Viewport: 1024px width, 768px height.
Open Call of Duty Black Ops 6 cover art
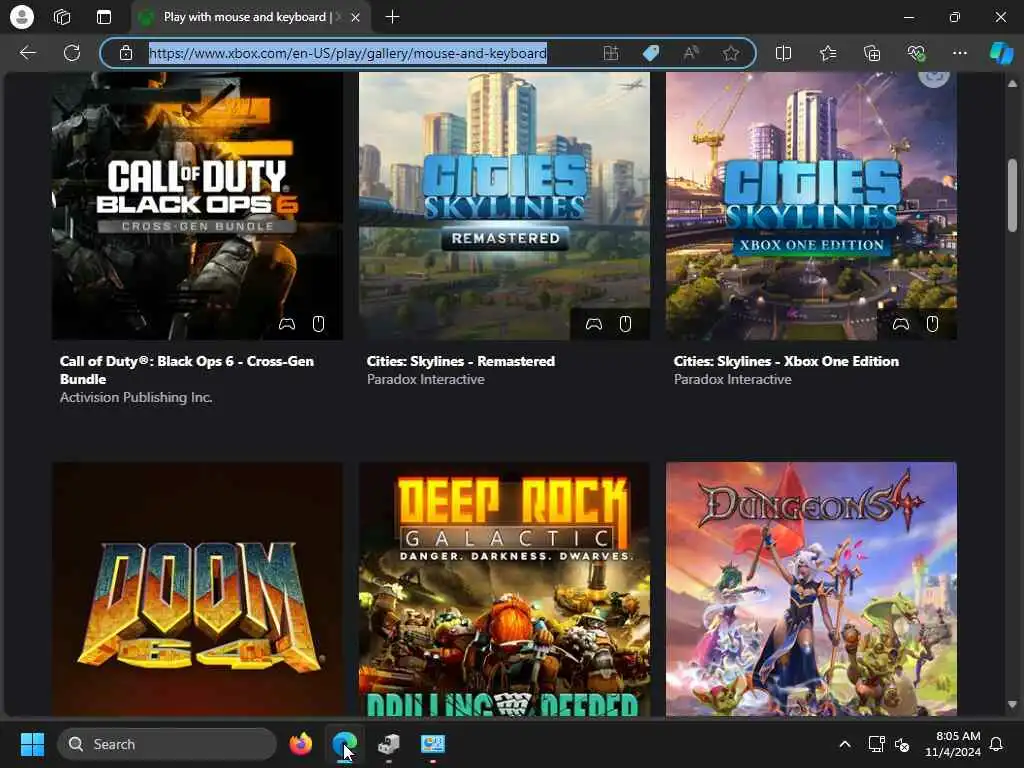pos(197,206)
